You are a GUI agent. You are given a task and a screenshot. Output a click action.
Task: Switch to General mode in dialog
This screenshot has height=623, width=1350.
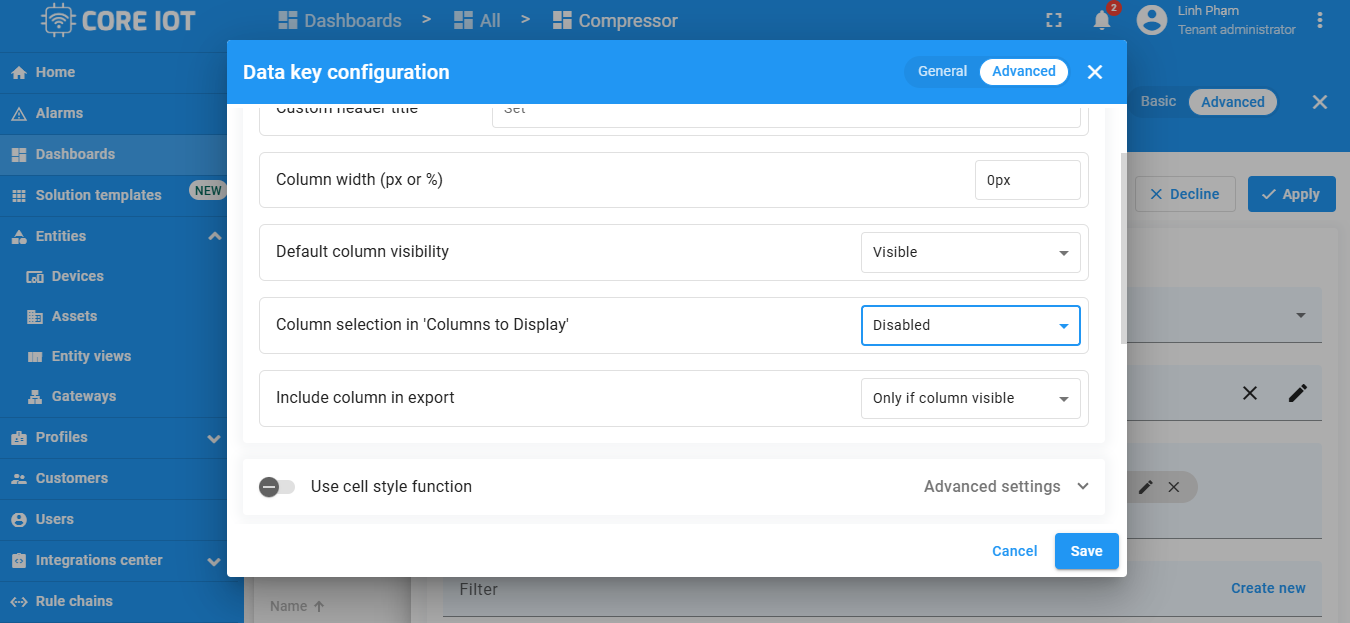pos(942,71)
